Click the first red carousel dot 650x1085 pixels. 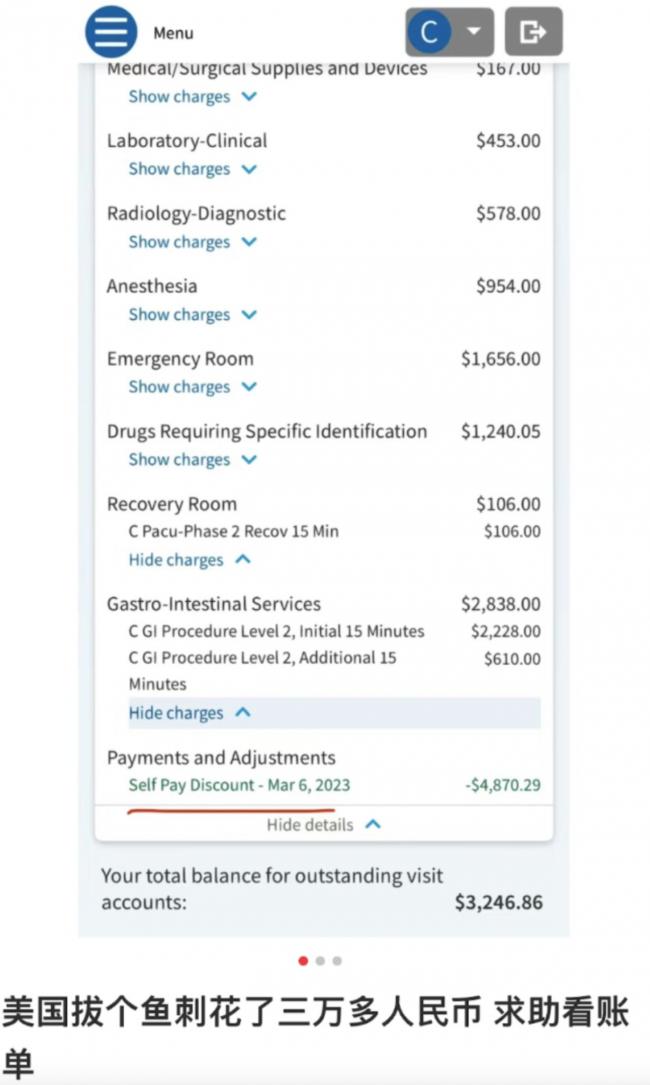303,960
